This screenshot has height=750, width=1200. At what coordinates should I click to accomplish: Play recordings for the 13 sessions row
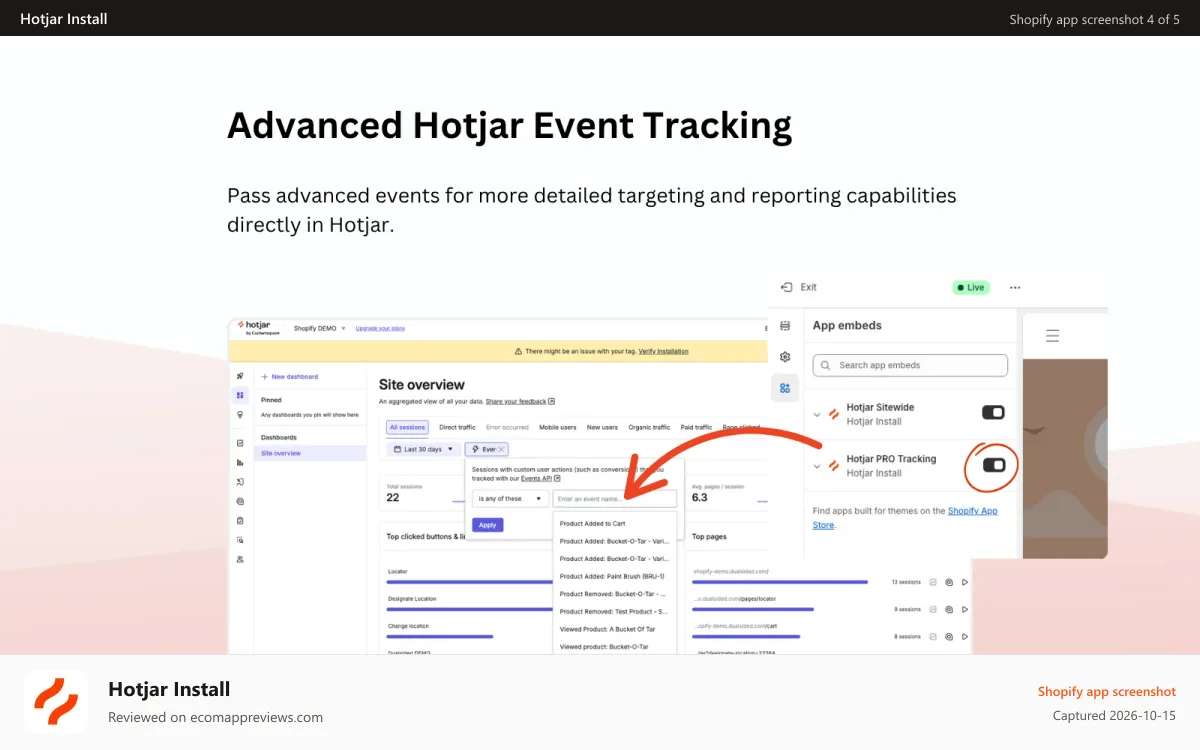965,582
